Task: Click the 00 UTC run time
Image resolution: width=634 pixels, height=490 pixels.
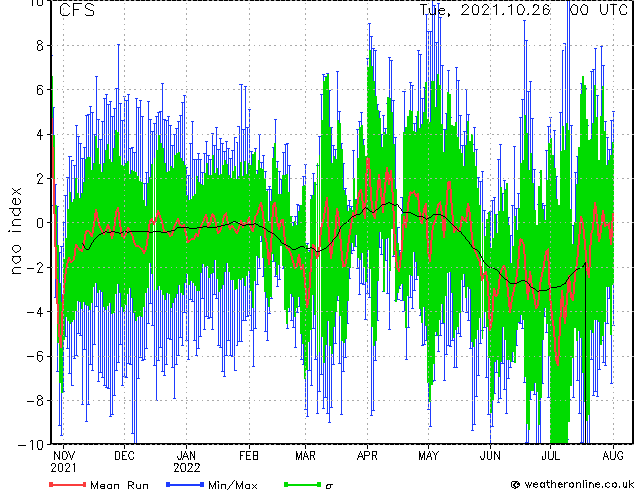Action: point(598,10)
